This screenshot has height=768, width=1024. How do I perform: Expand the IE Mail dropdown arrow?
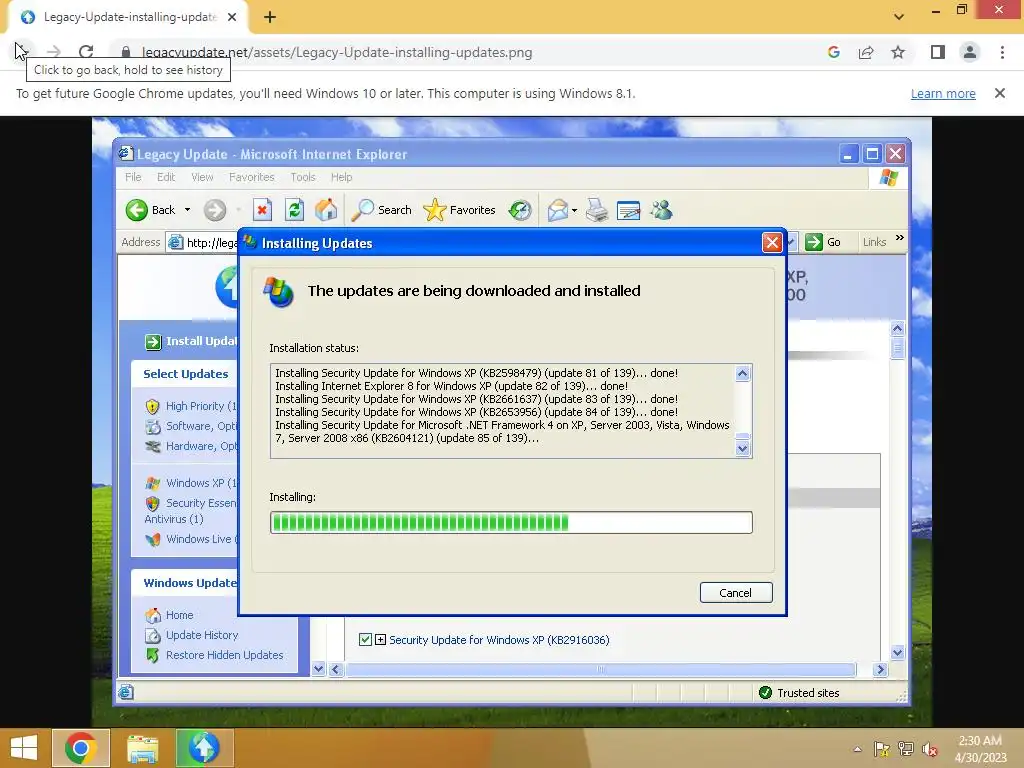tap(574, 210)
